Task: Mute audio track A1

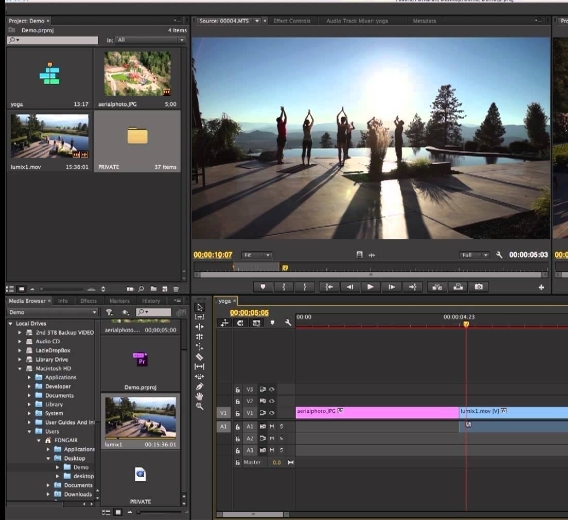Action: [x=272, y=427]
